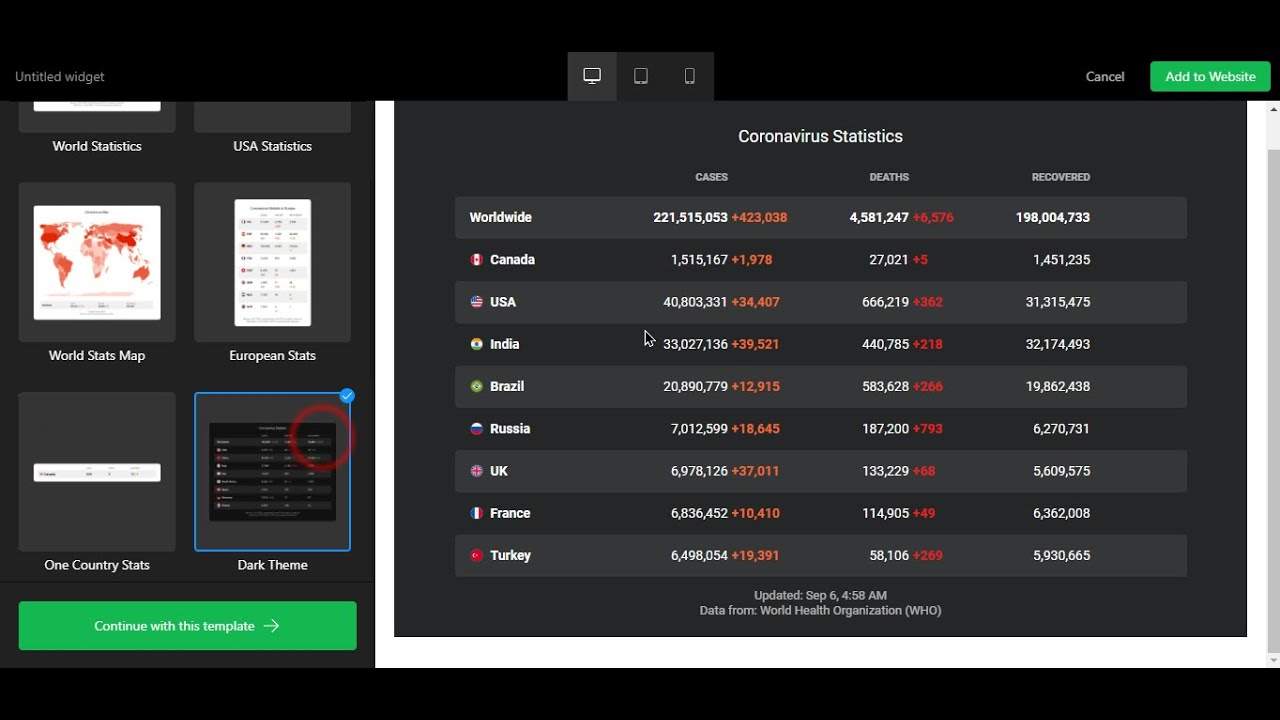The width and height of the screenshot is (1280, 720).
Task: Click the European Stats label
Action: 272,356
